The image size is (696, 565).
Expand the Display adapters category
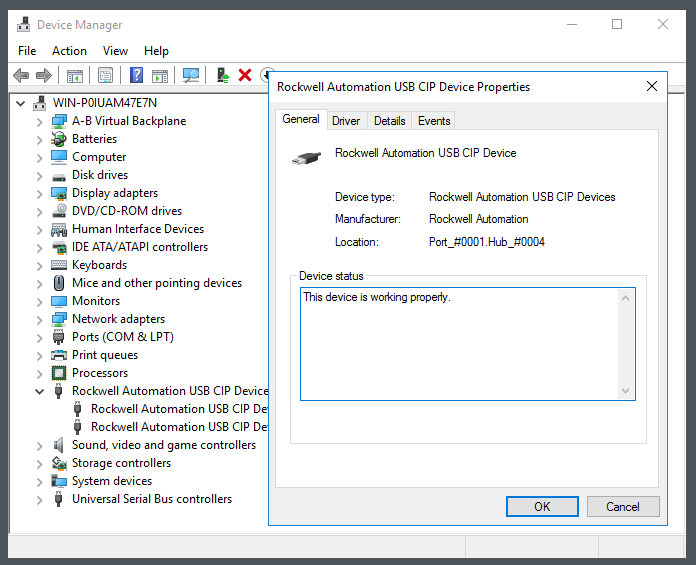[40, 194]
